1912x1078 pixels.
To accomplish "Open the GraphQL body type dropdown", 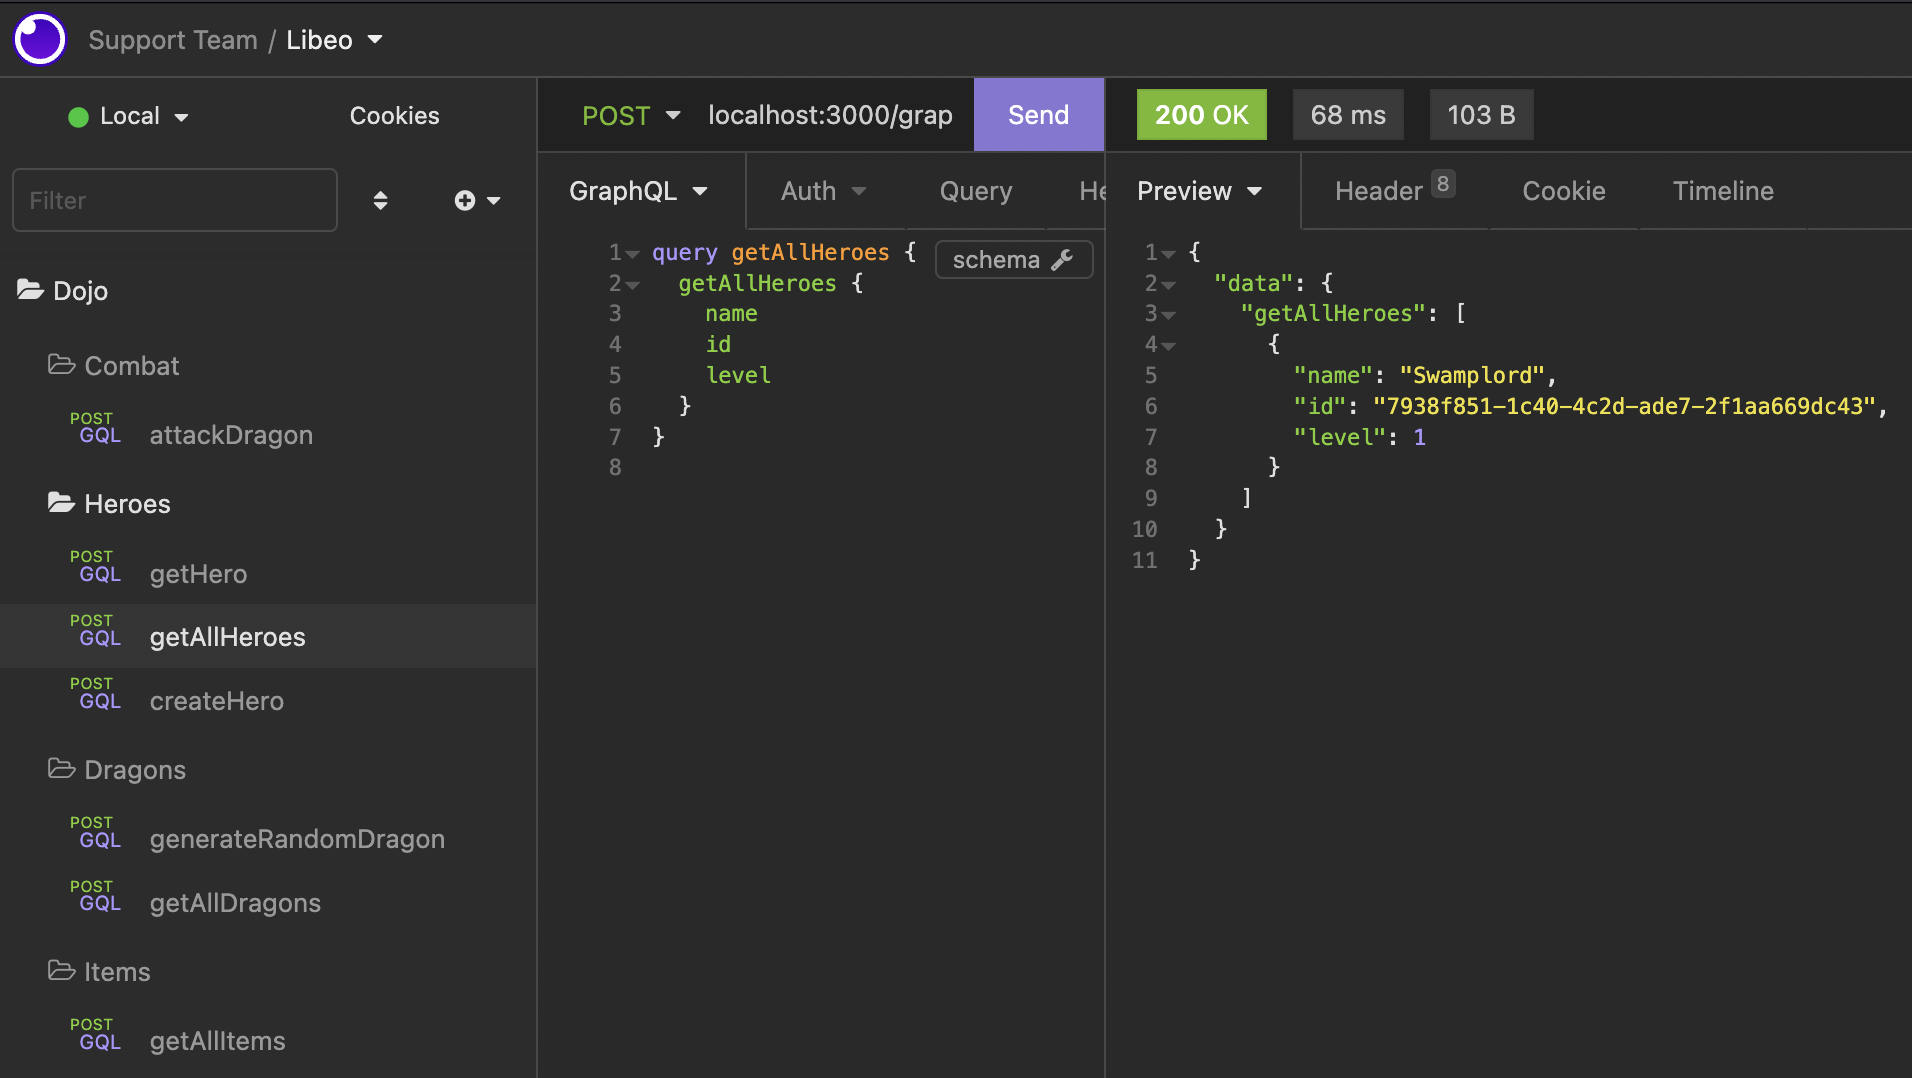I will [x=638, y=191].
